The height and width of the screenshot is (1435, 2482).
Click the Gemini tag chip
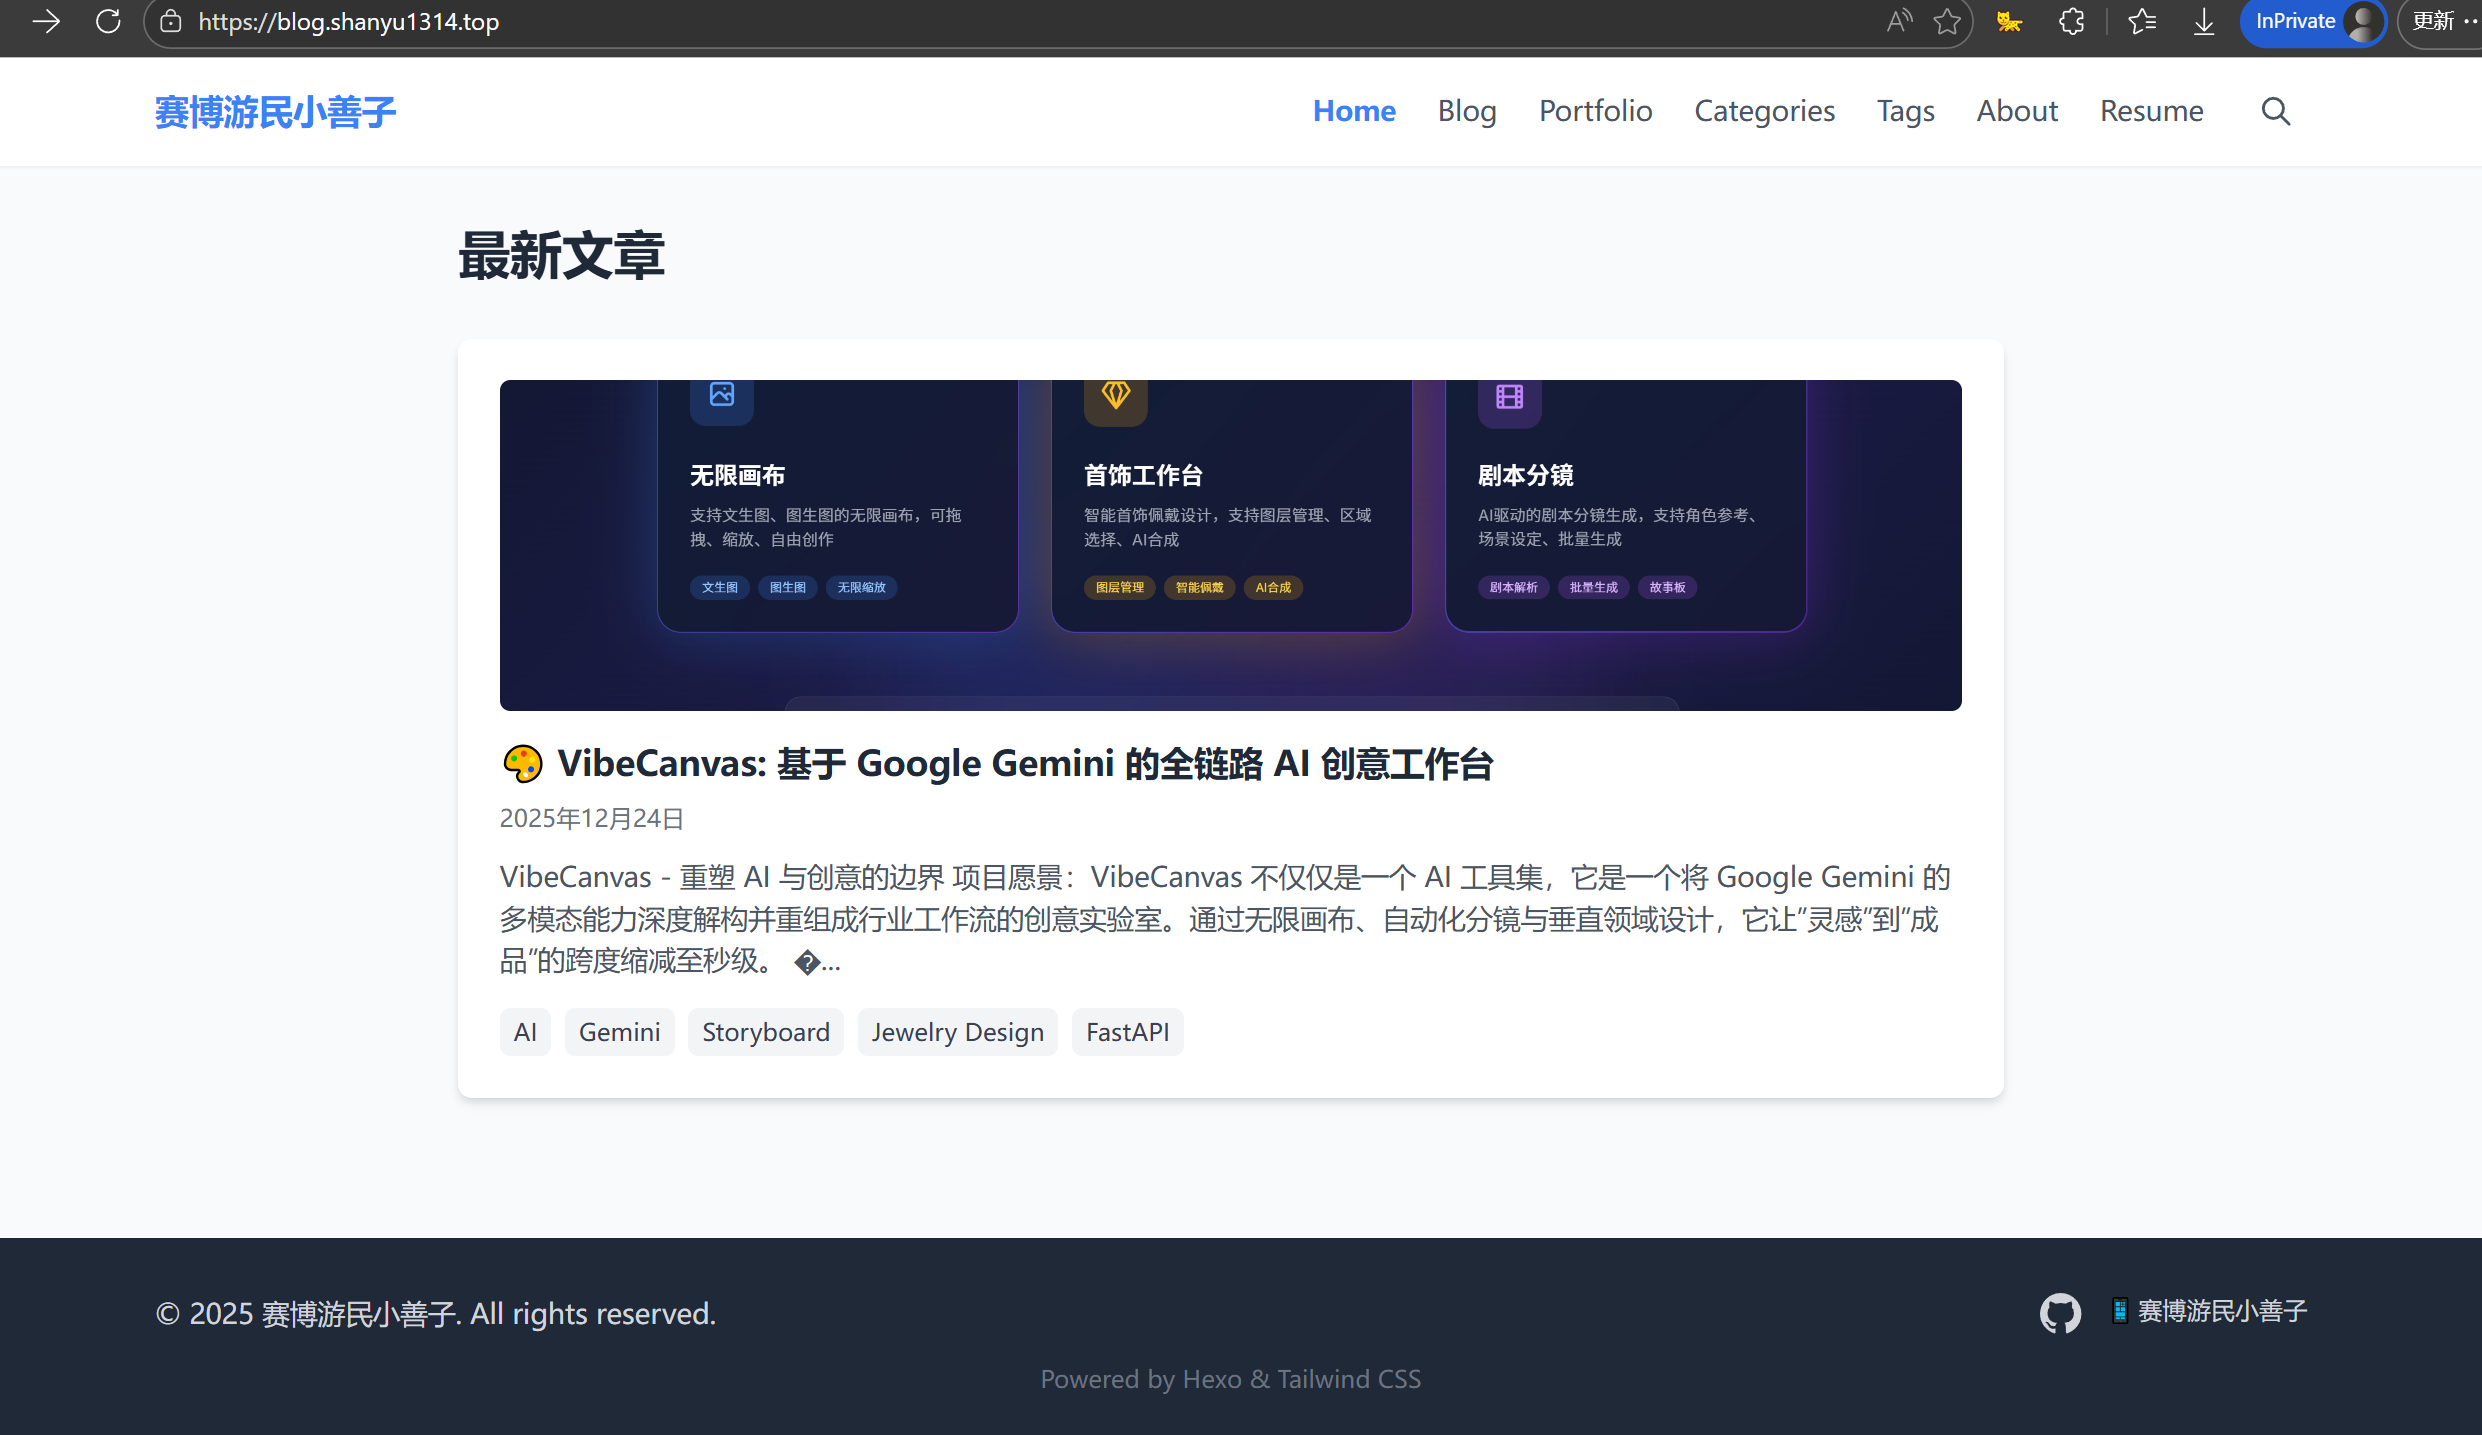619,1032
